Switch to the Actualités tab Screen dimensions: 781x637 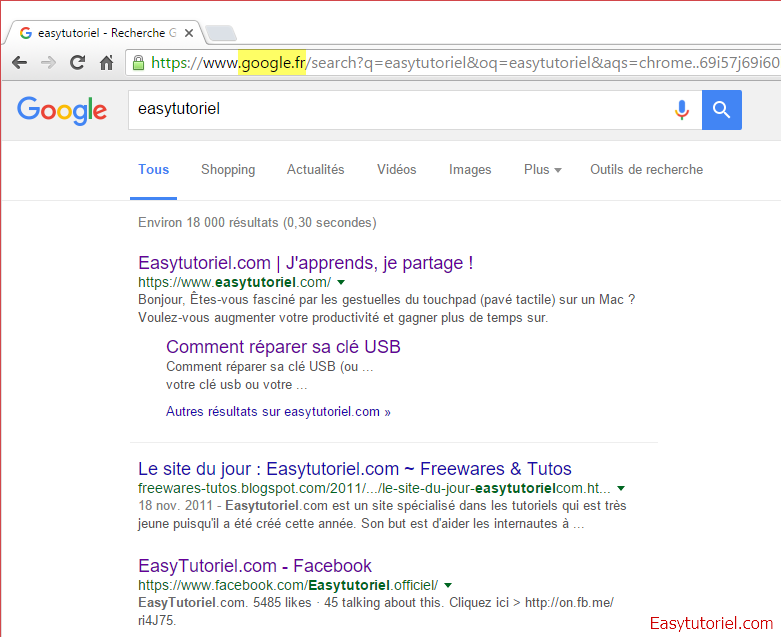point(315,169)
